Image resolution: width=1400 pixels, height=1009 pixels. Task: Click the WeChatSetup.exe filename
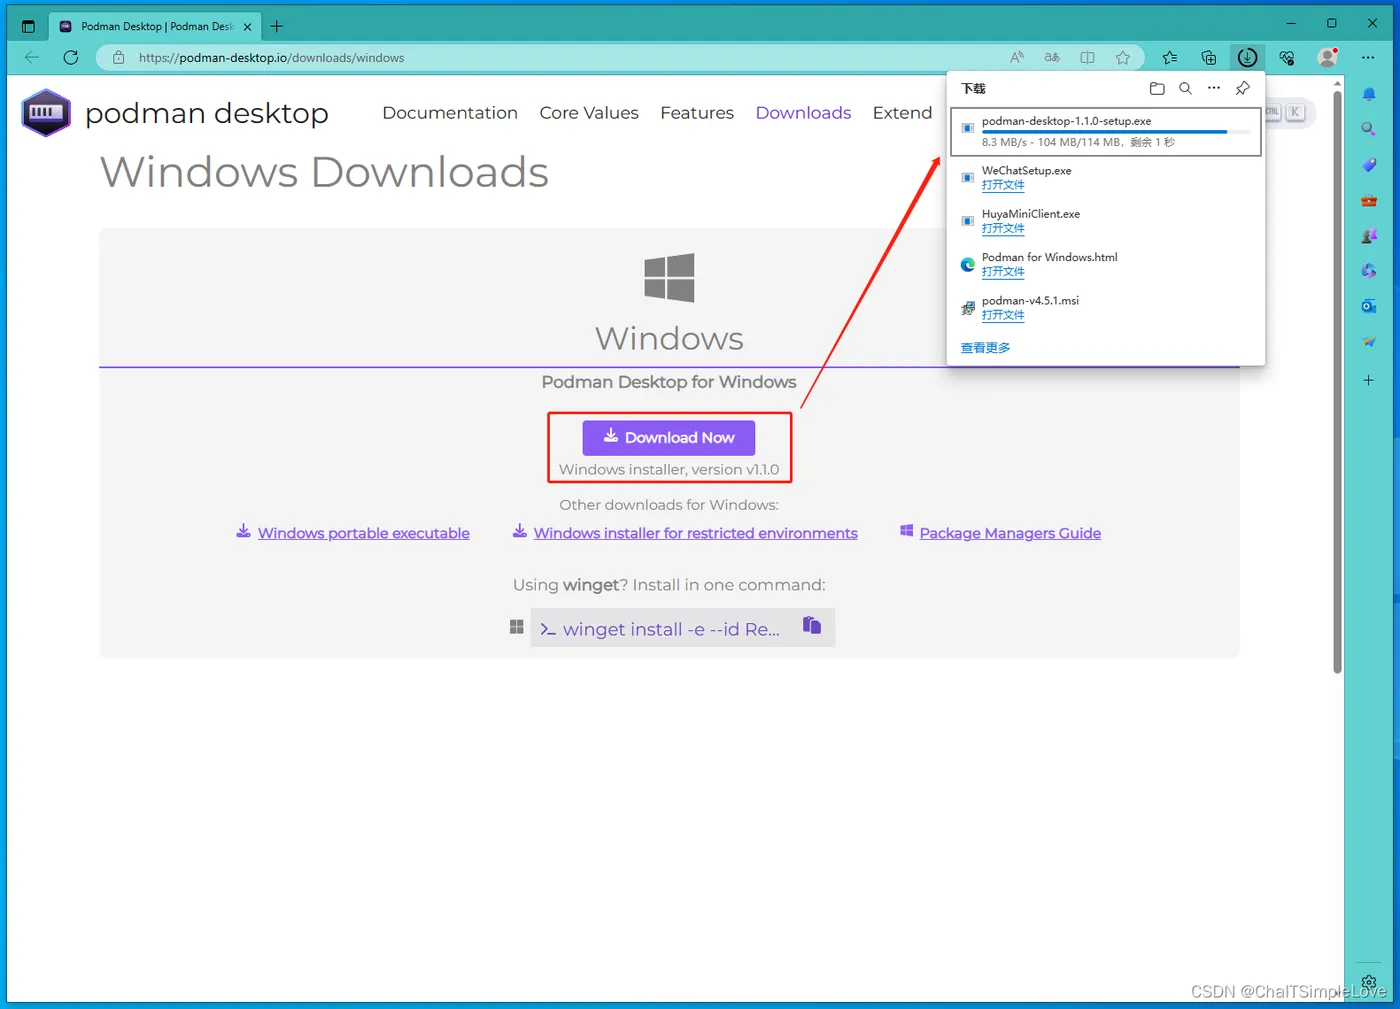tap(1026, 171)
